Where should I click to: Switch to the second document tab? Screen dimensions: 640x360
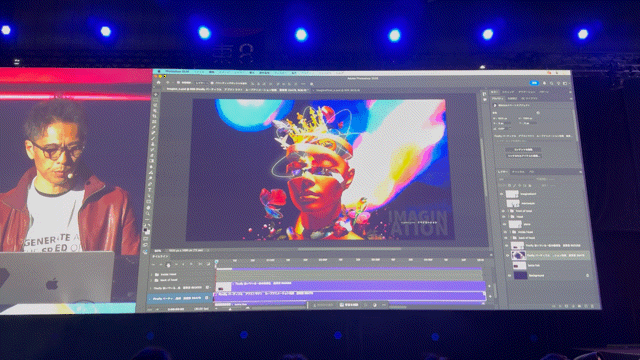[337, 90]
